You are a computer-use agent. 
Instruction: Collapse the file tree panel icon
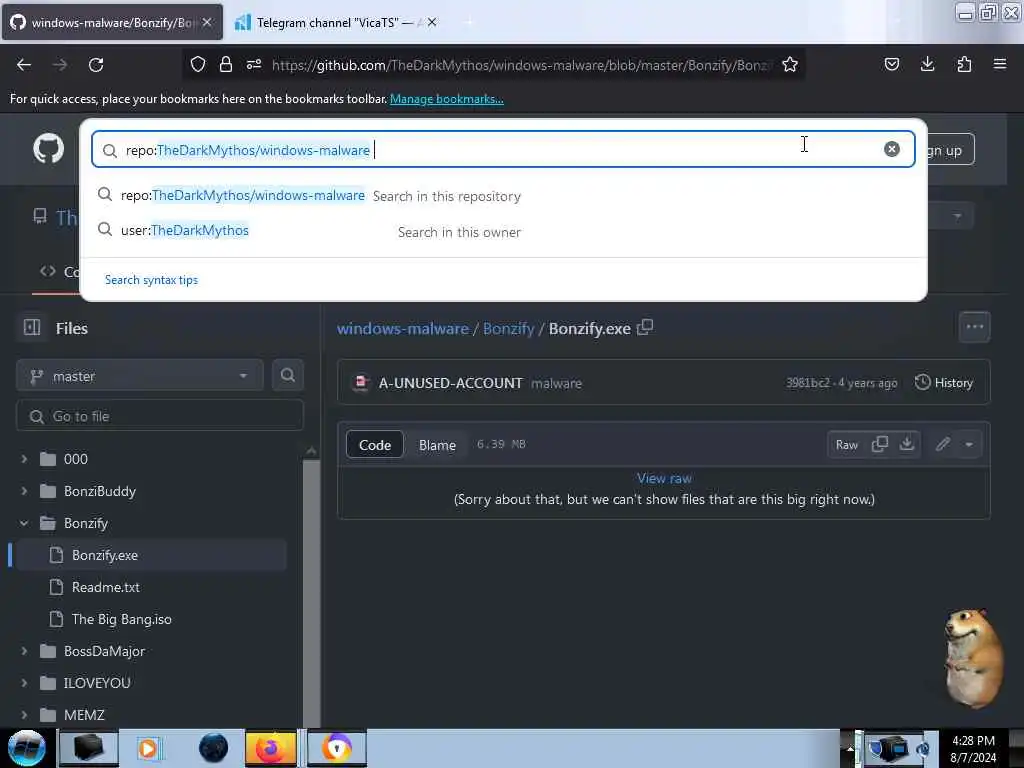32,327
